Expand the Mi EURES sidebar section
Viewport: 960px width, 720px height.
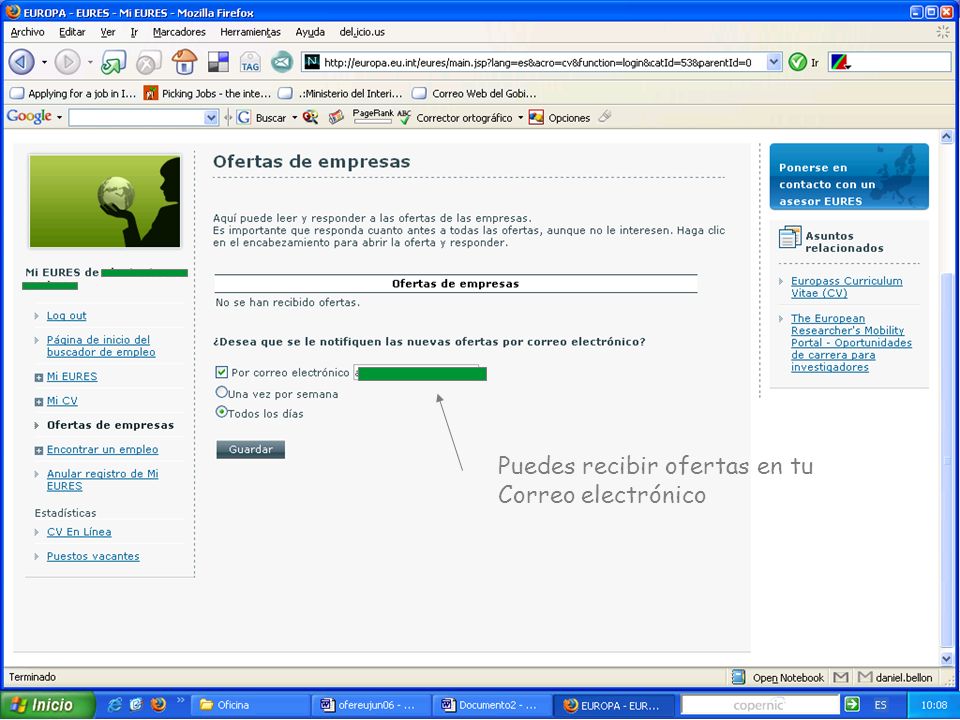pos(39,378)
